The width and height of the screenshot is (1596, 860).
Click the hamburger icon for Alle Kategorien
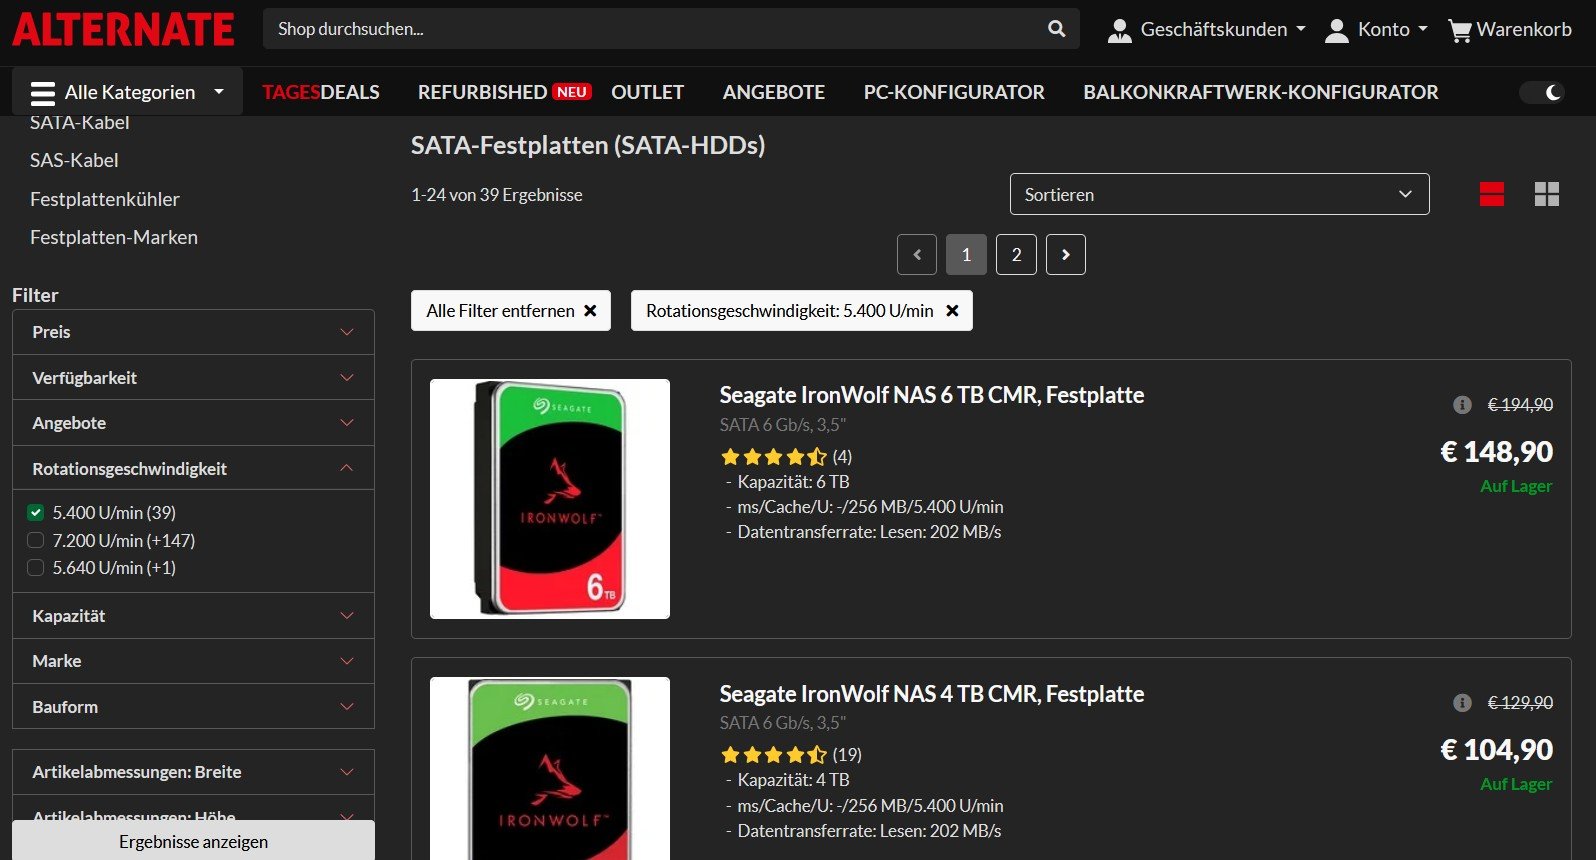pyautogui.click(x=43, y=93)
